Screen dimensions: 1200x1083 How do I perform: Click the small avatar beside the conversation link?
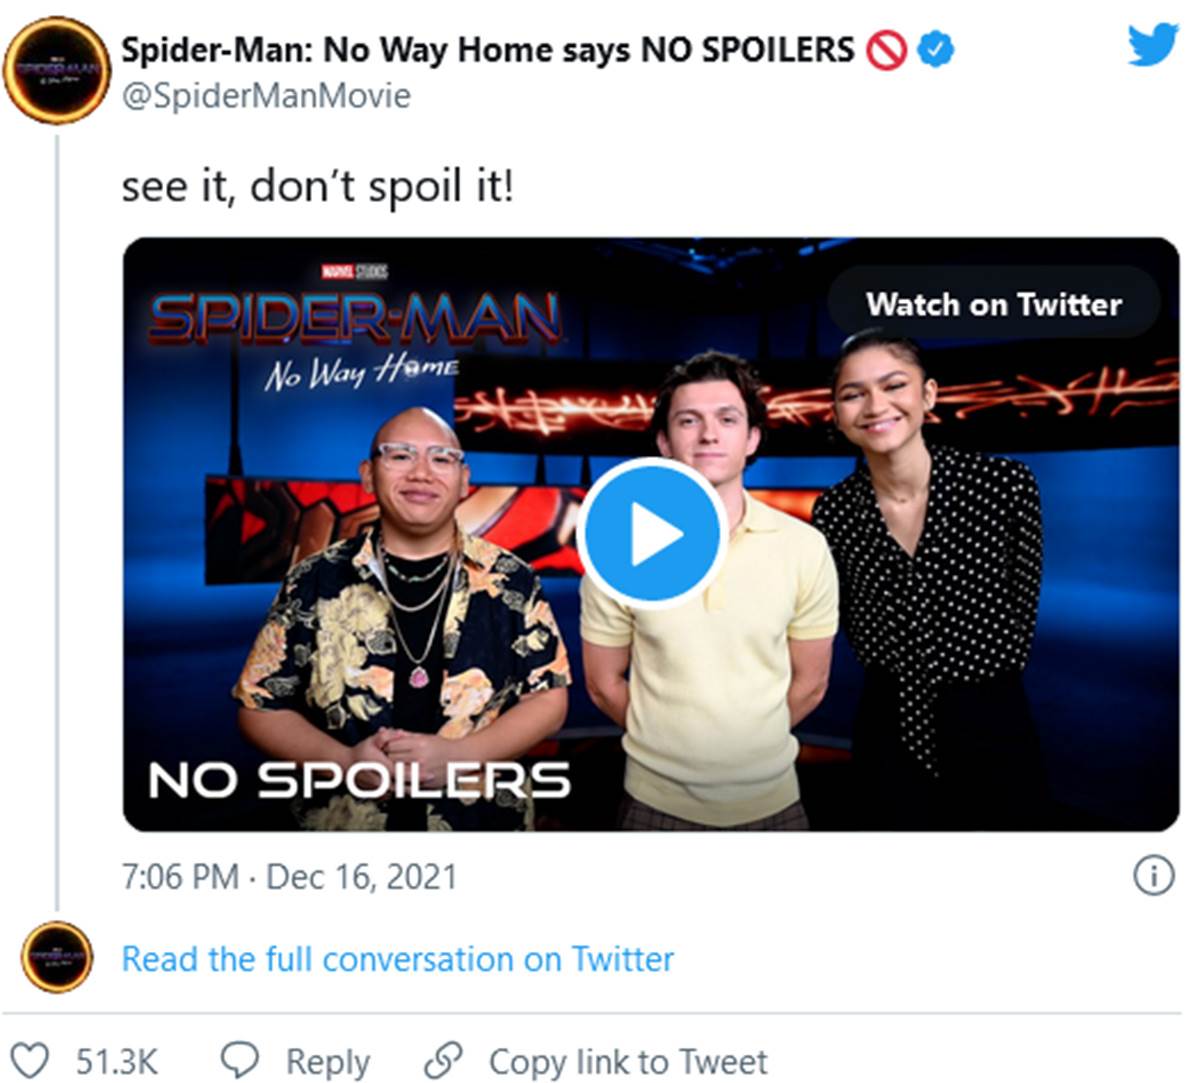57,957
